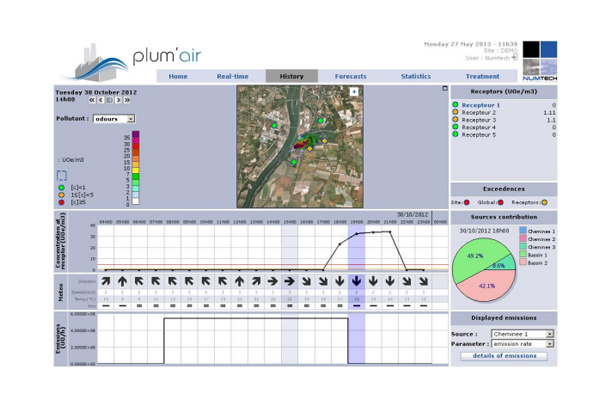
Task: Click the 19h00 highlighted column in concentration chart
Action: tap(355, 247)
